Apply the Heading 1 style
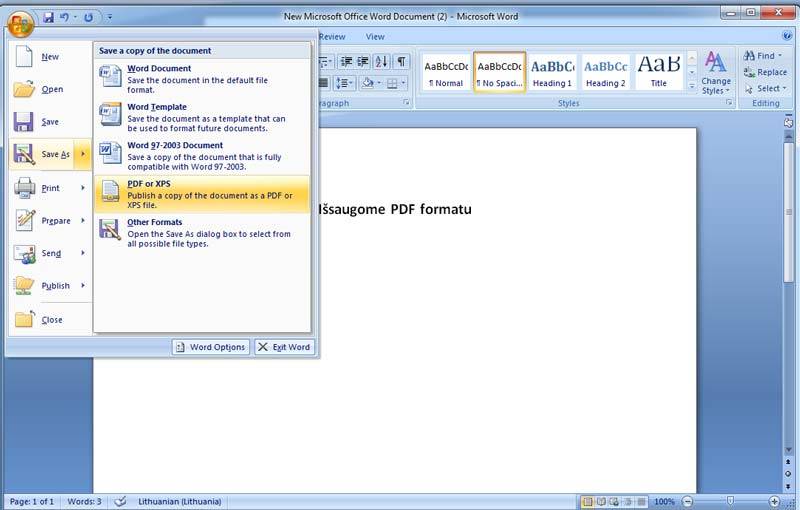The image size is (800, 510). coord(553,72)
